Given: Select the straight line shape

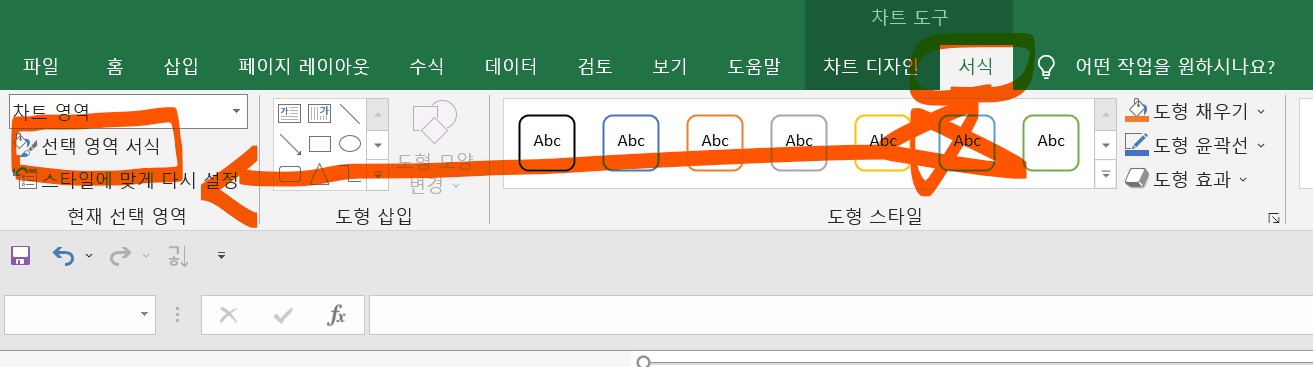Looking at the screenshot, I should [x=350, y=113].
